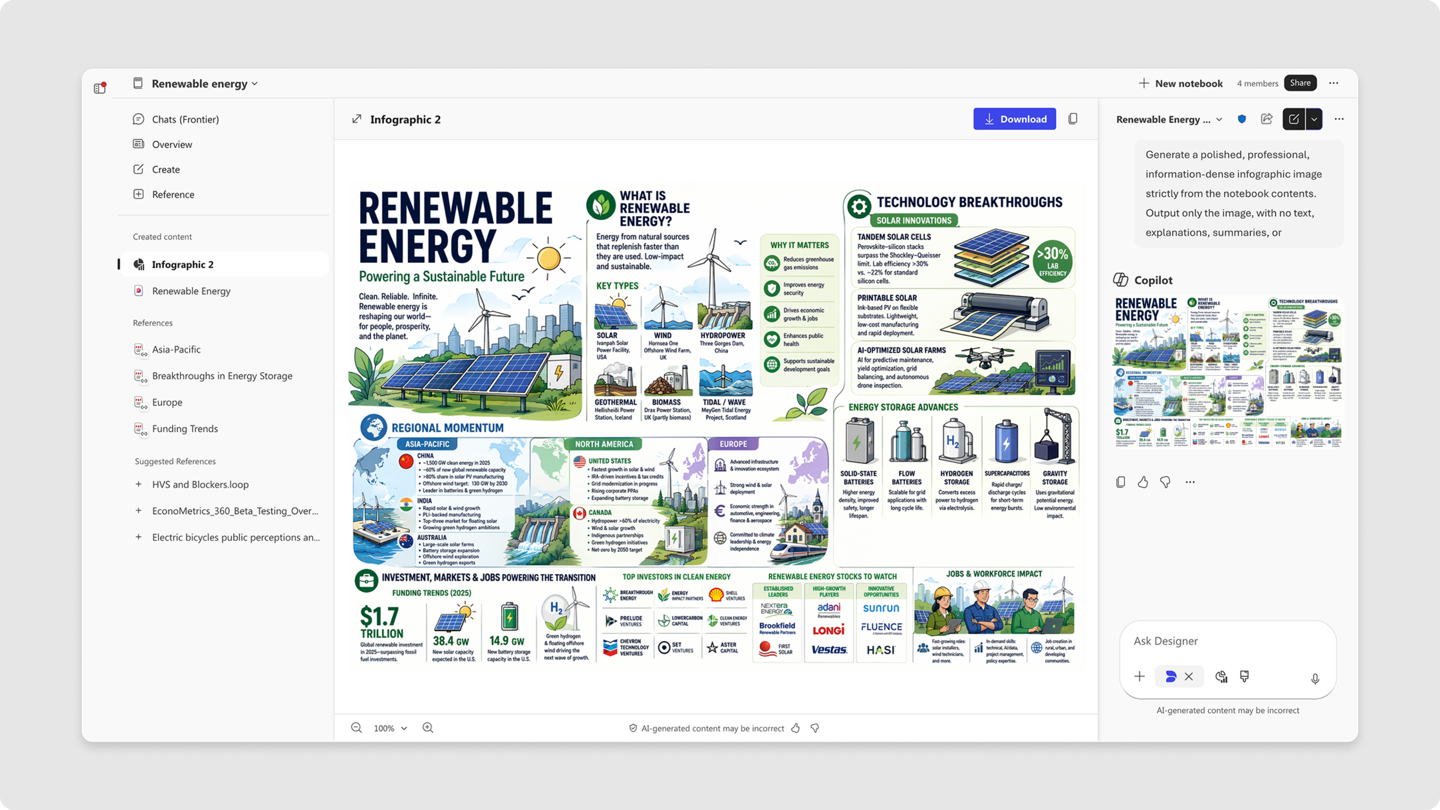
Task: Copy the Copilot response
Action: point(1121,482)
